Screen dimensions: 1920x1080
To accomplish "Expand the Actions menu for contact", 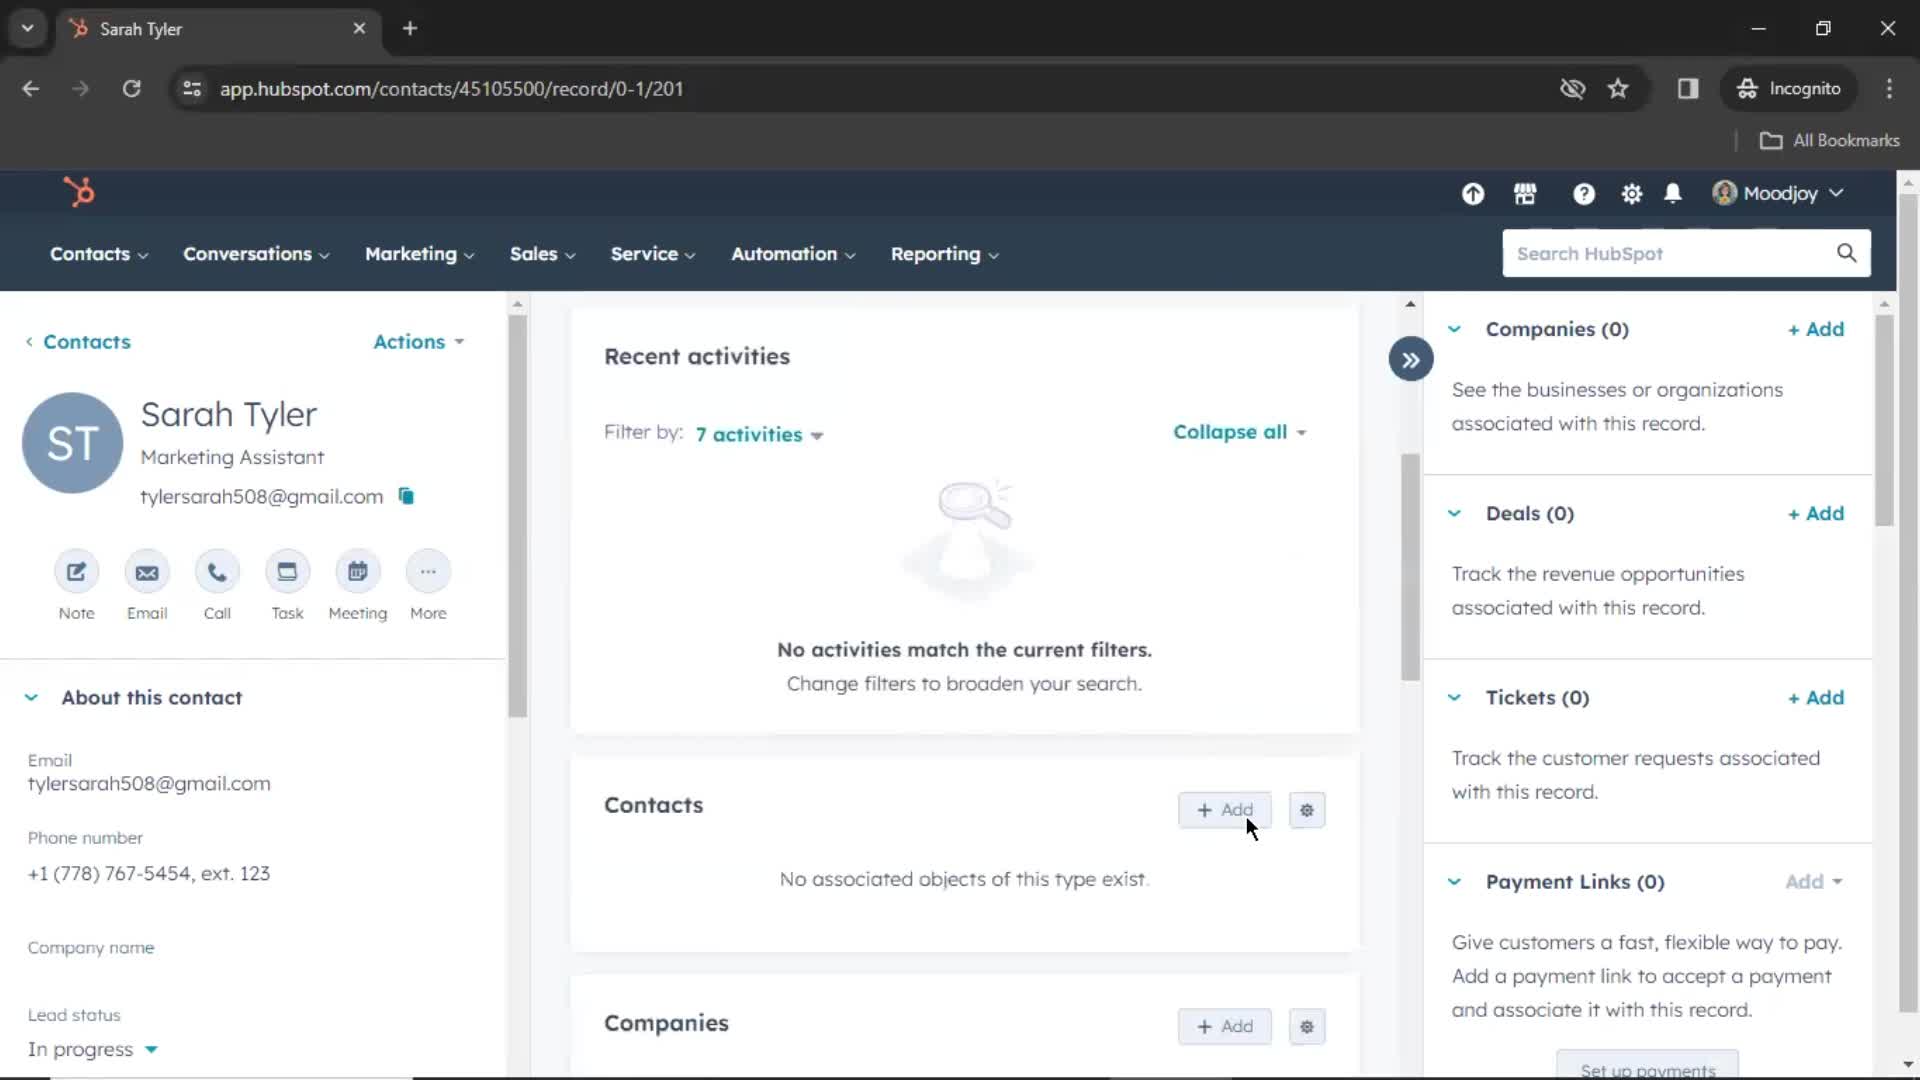I will click(418, 340).
